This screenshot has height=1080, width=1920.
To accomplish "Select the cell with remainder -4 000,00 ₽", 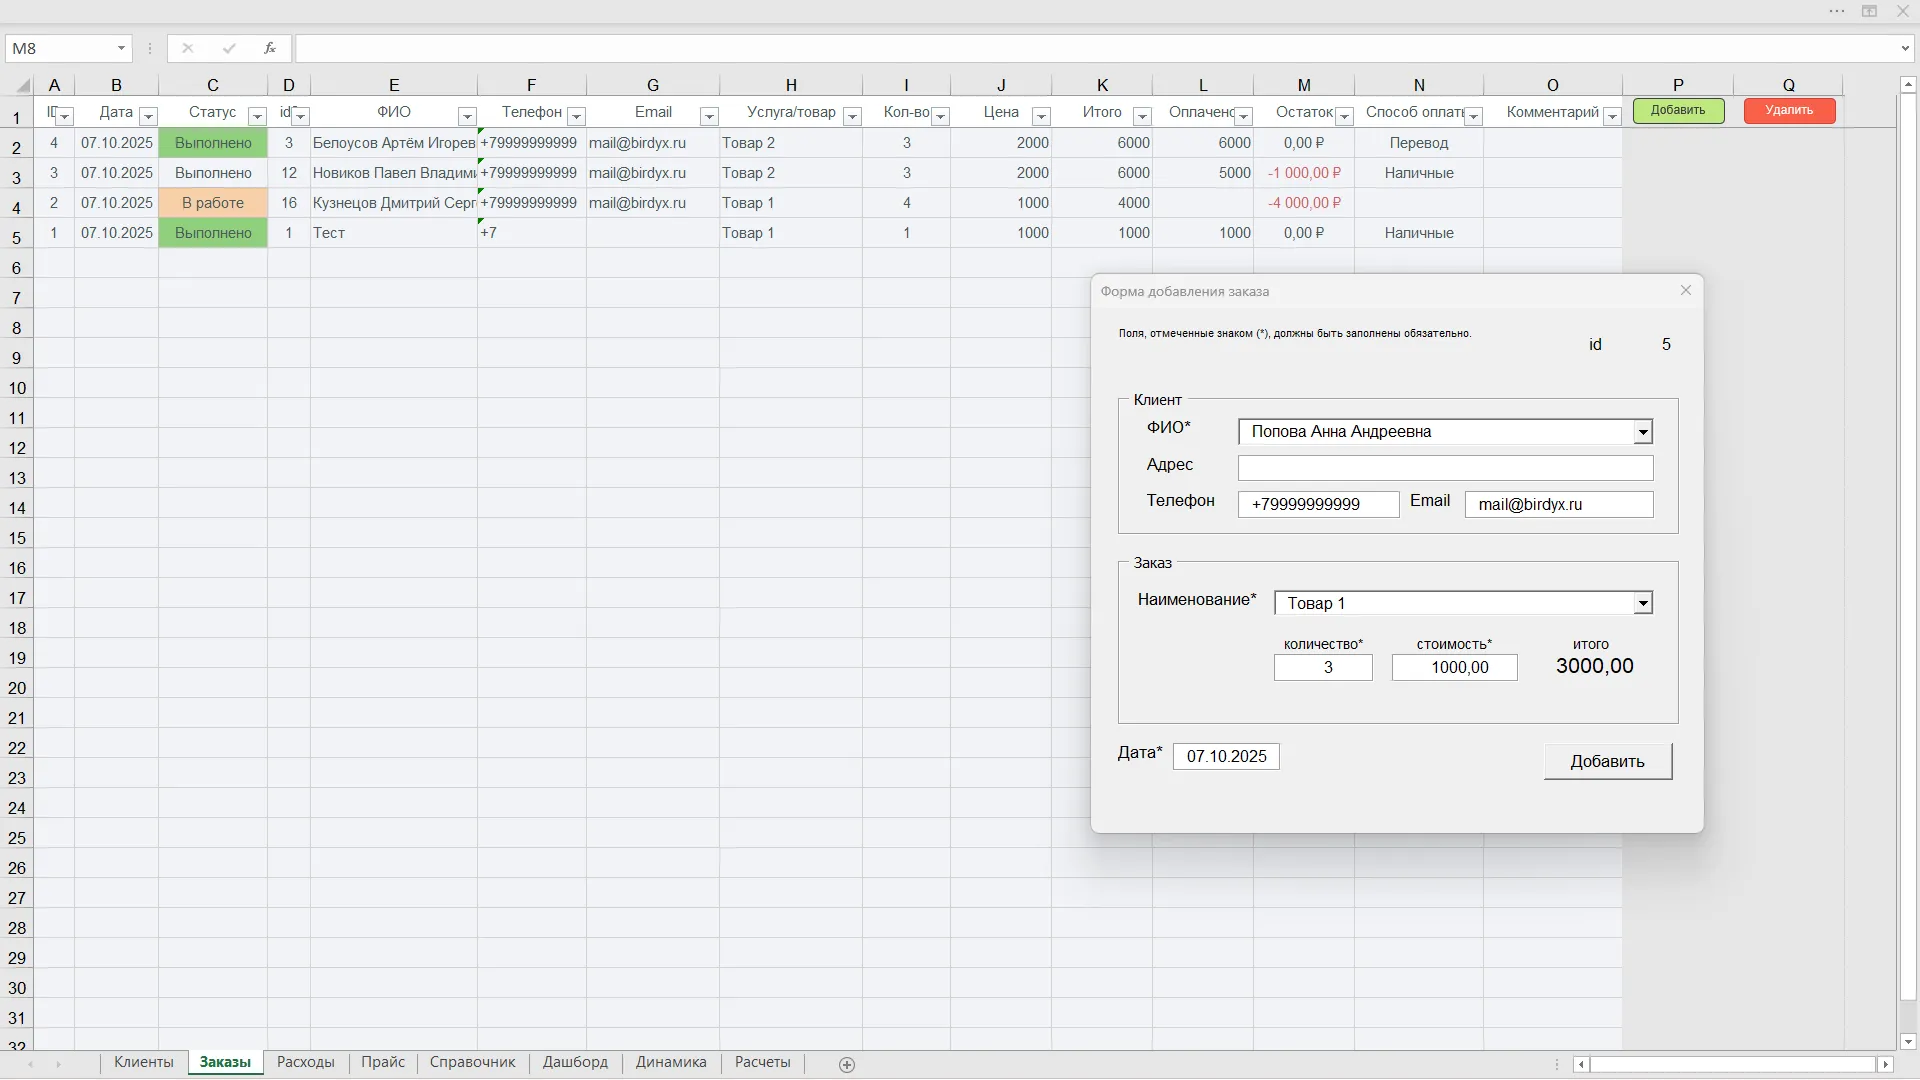I will click(1304, 203).
